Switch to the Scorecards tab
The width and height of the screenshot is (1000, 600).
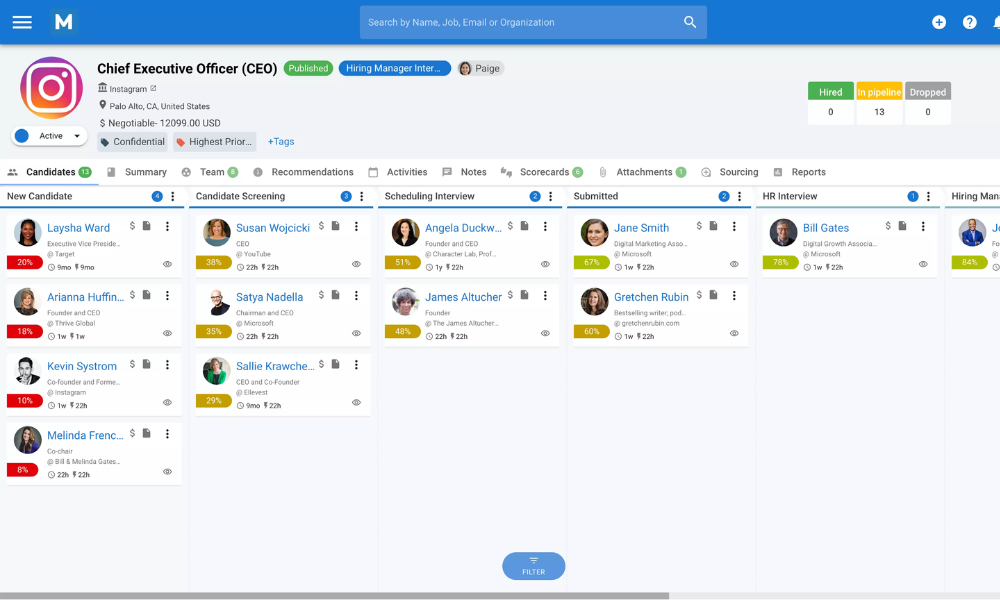[x=541, y=172]
